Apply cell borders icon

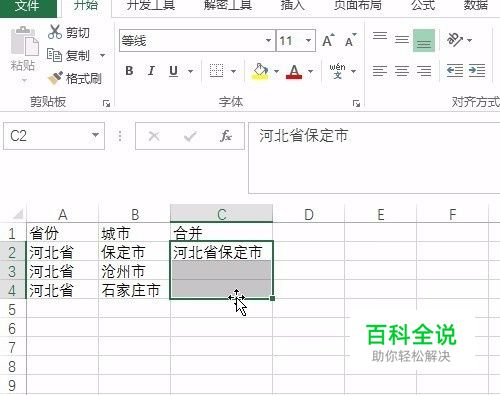(216, 71)
